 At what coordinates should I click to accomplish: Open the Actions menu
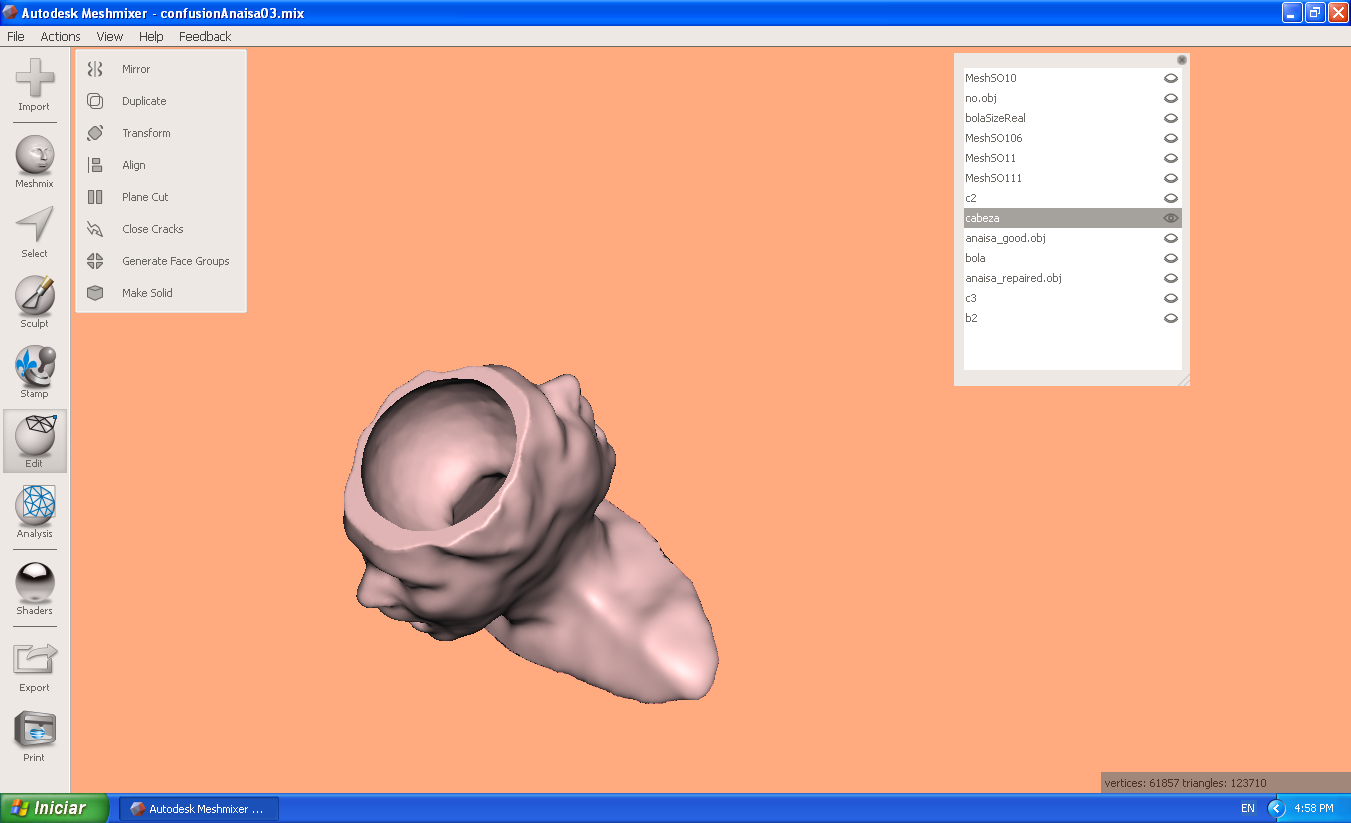tap(60, 36)
